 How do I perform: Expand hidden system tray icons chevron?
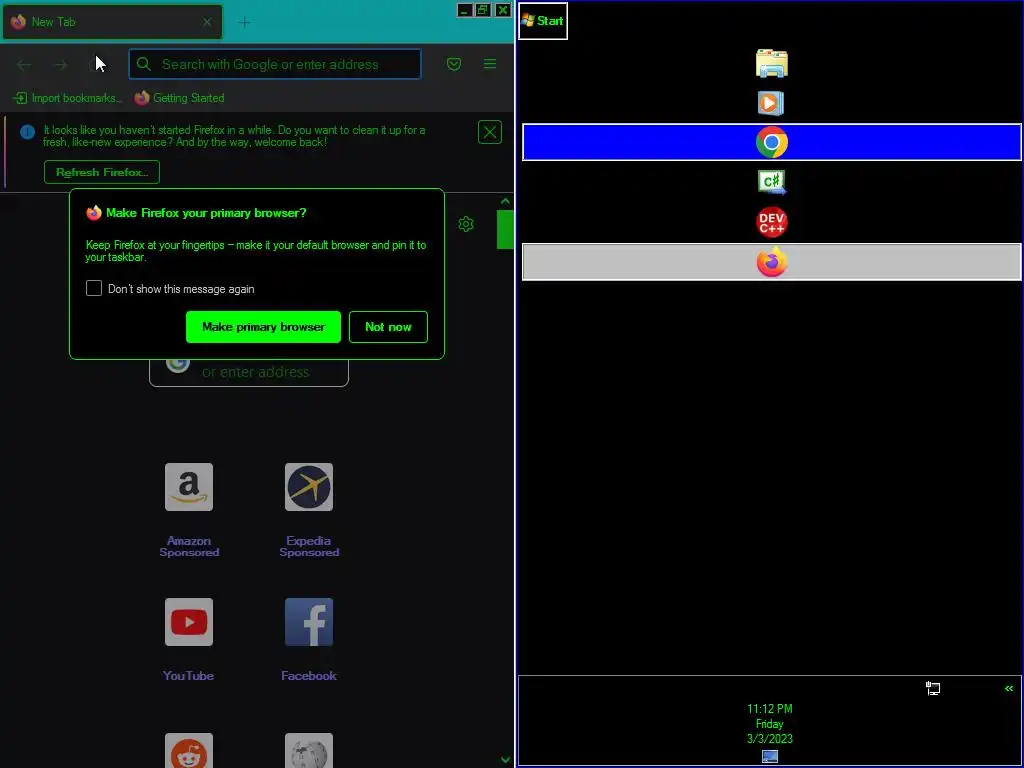tap(1009, 688)
